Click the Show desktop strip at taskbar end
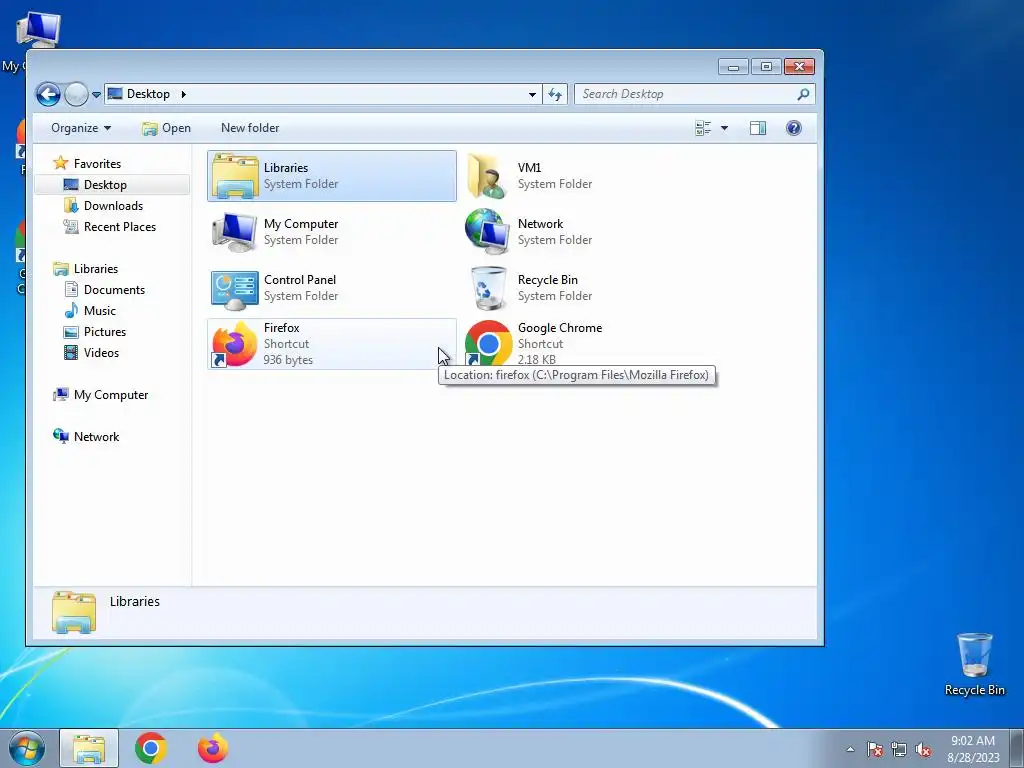1024x768 pixels. click(1017, 748)
